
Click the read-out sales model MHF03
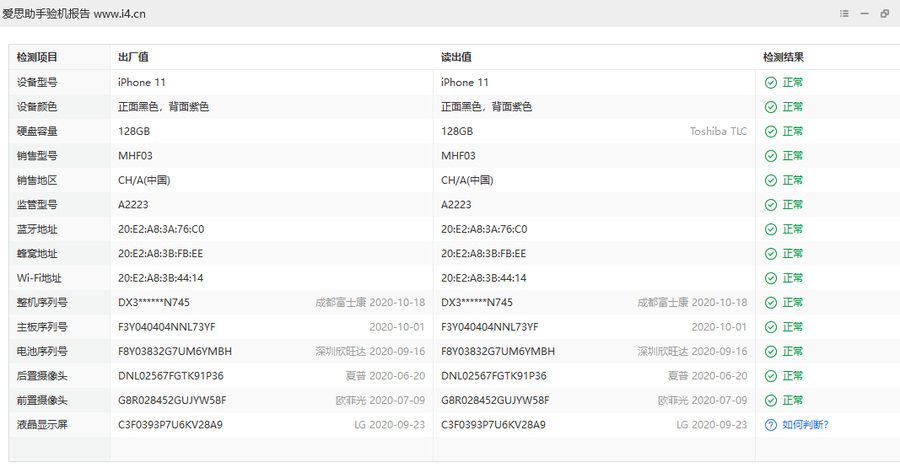tap(458, 156)
